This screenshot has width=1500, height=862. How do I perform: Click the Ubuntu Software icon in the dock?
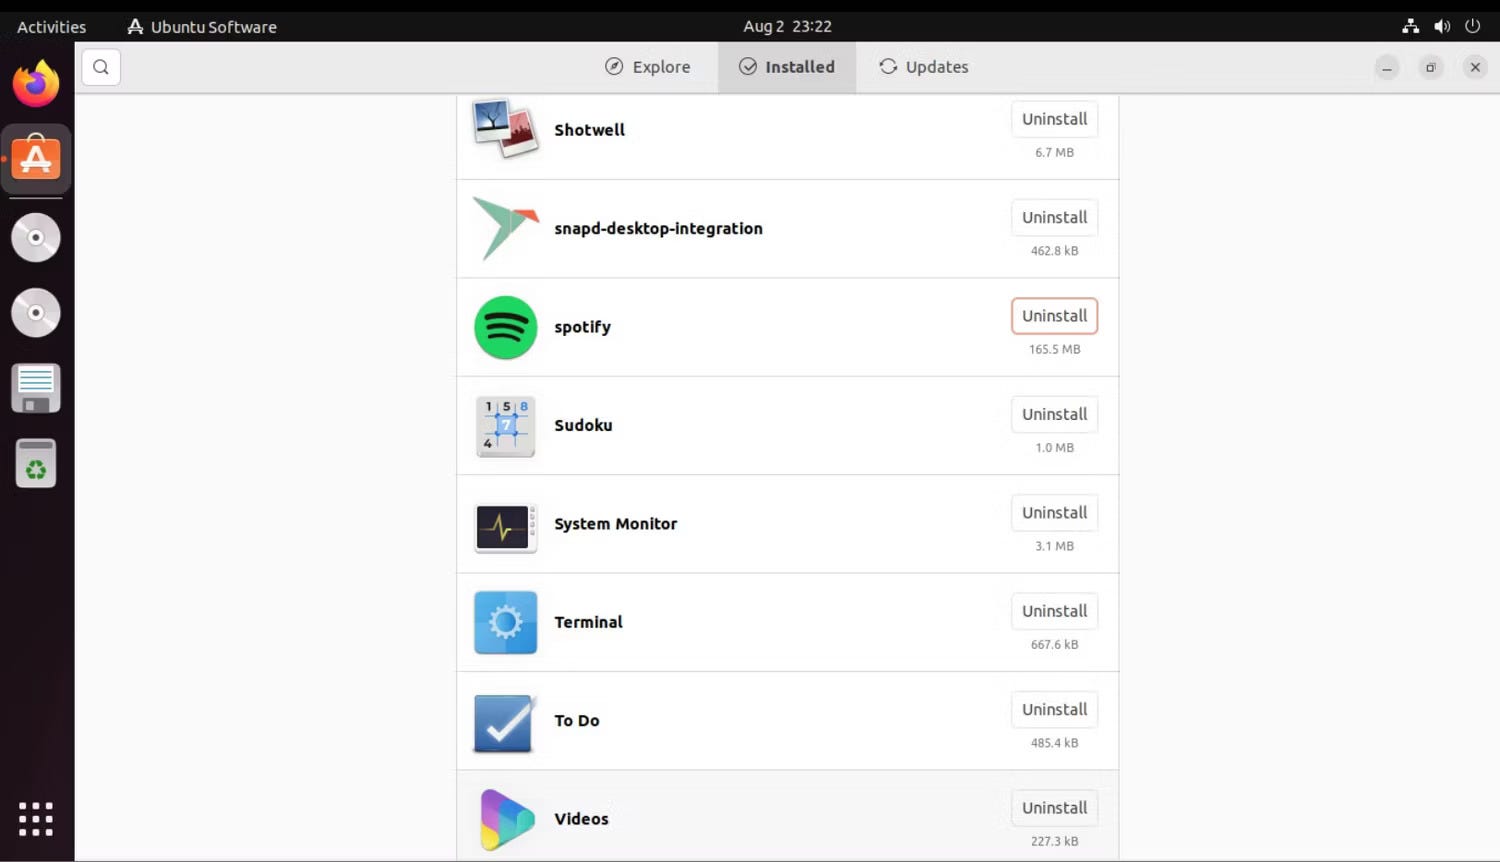point(36,157)
